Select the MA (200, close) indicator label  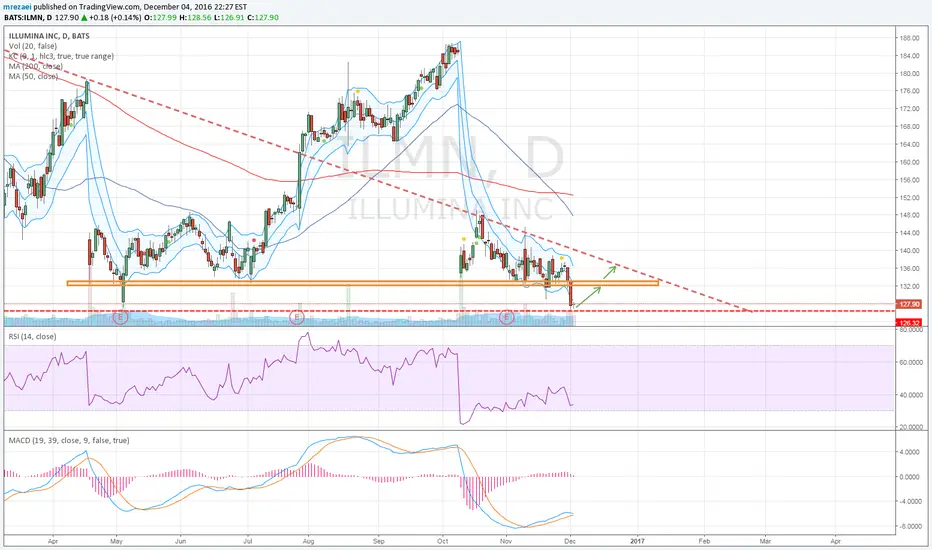pos(36,66)
